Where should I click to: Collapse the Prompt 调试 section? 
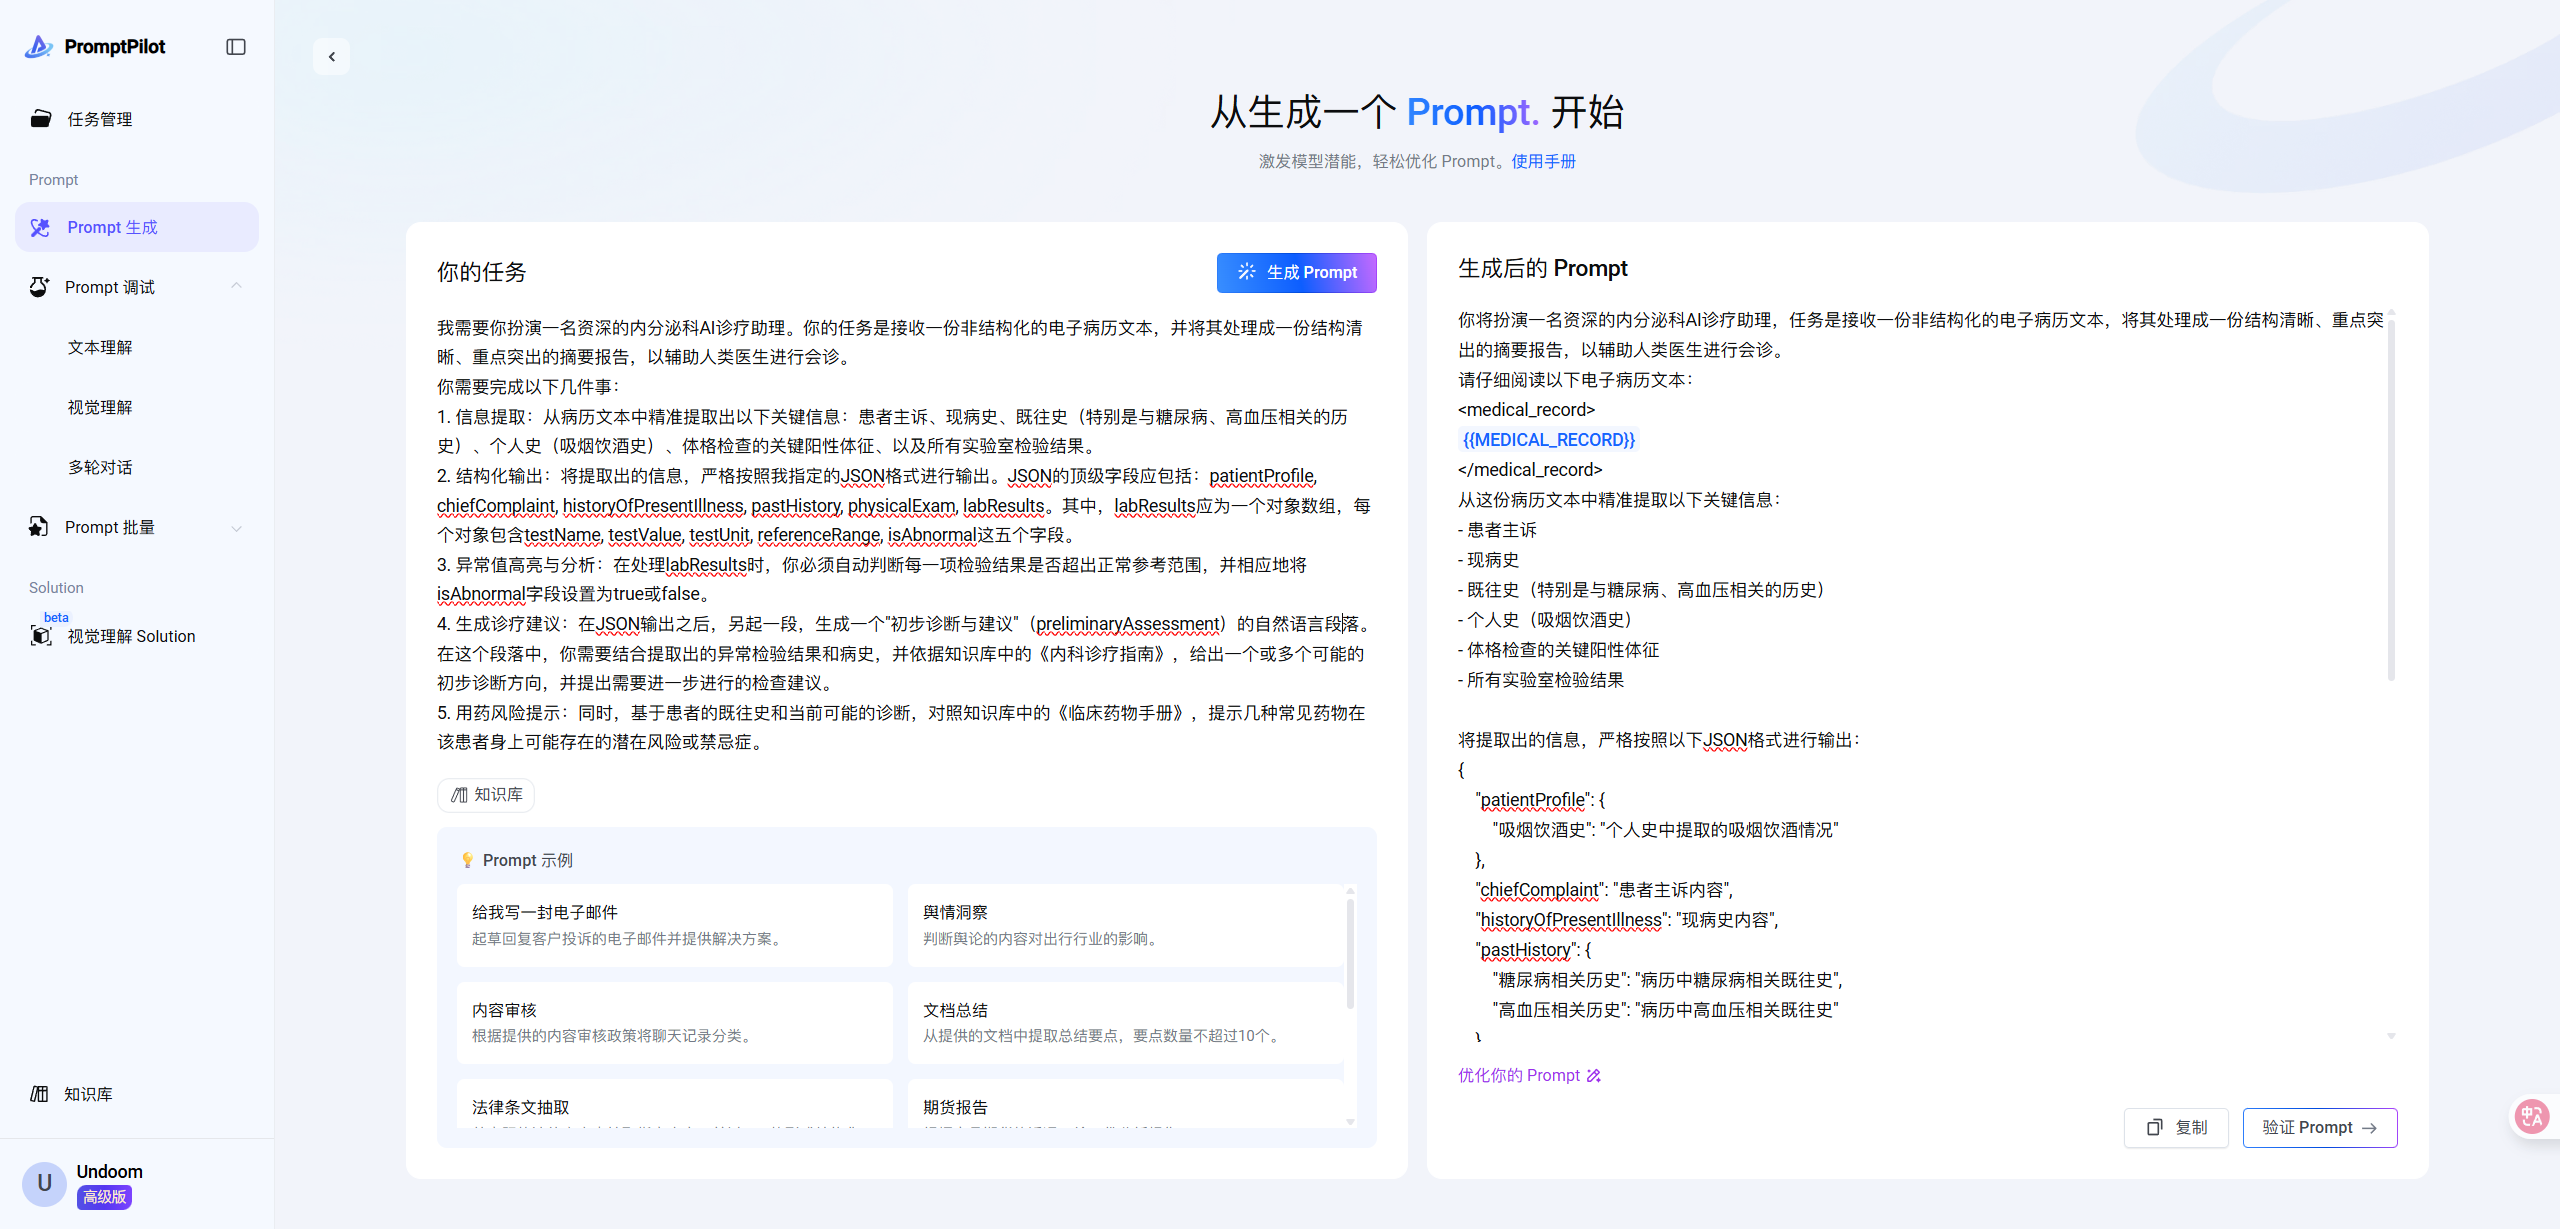click(x=236, y=287)
